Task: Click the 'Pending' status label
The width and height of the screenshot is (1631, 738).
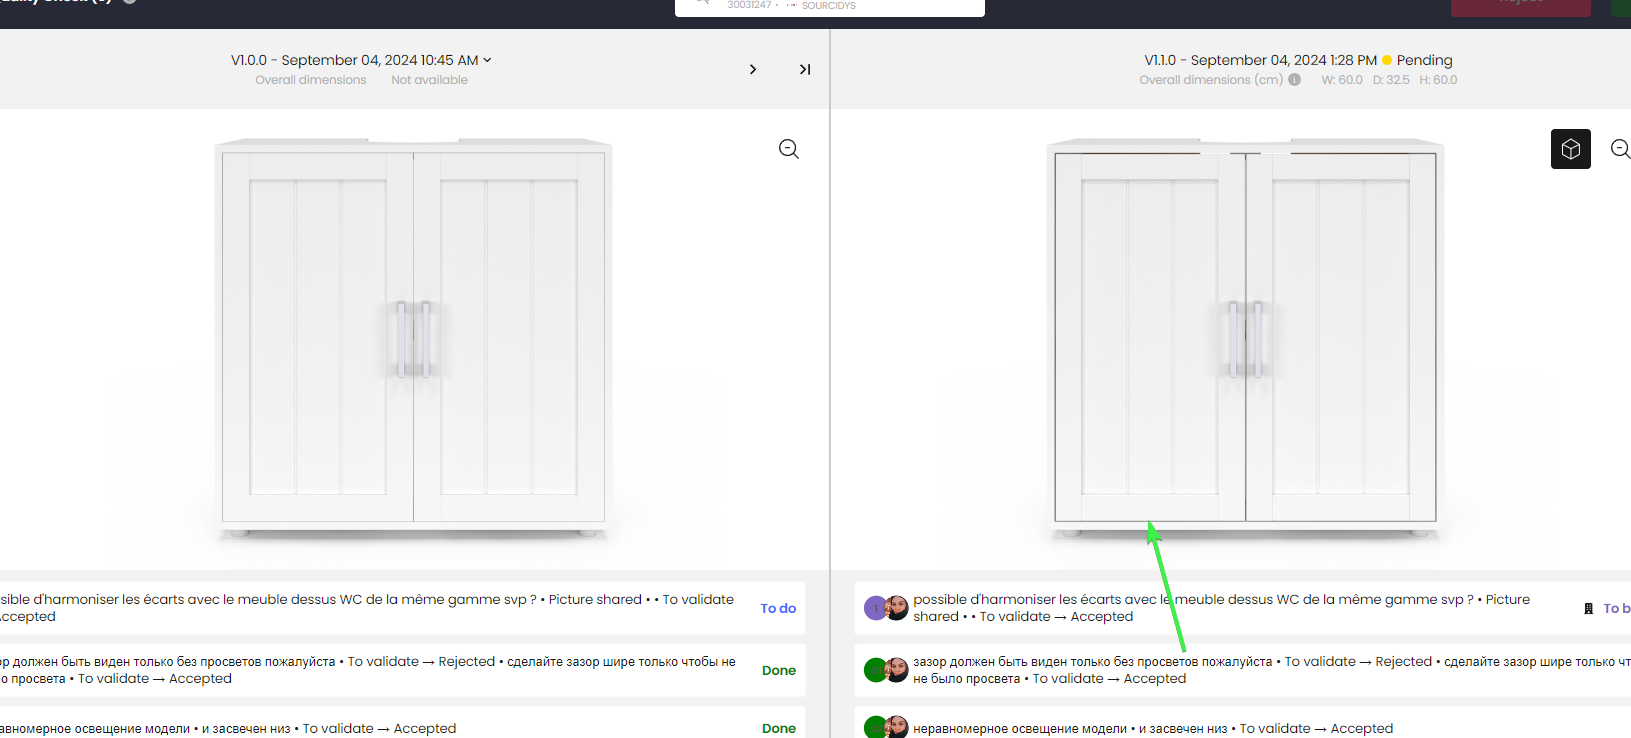Action: point(1424,60)
